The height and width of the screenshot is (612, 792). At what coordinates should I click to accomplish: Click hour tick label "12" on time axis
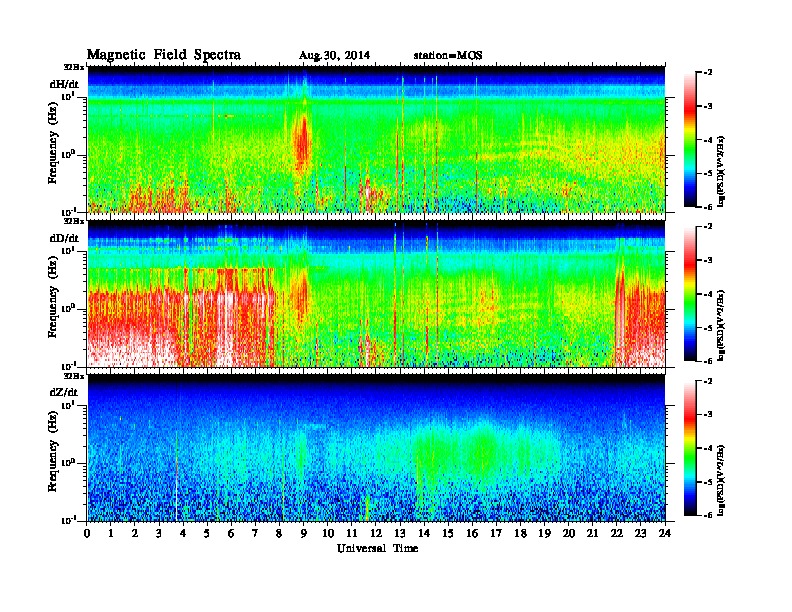click(376, 533)
